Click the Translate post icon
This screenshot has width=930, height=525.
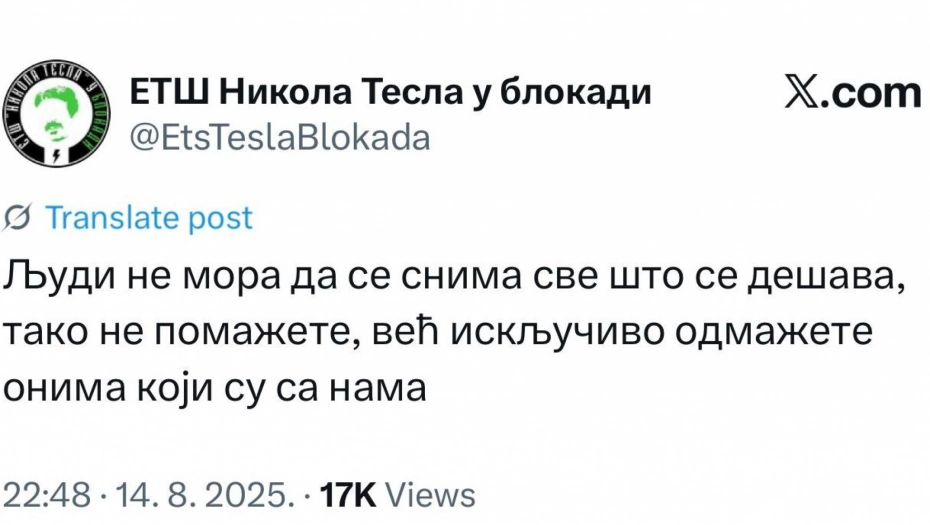18,218
